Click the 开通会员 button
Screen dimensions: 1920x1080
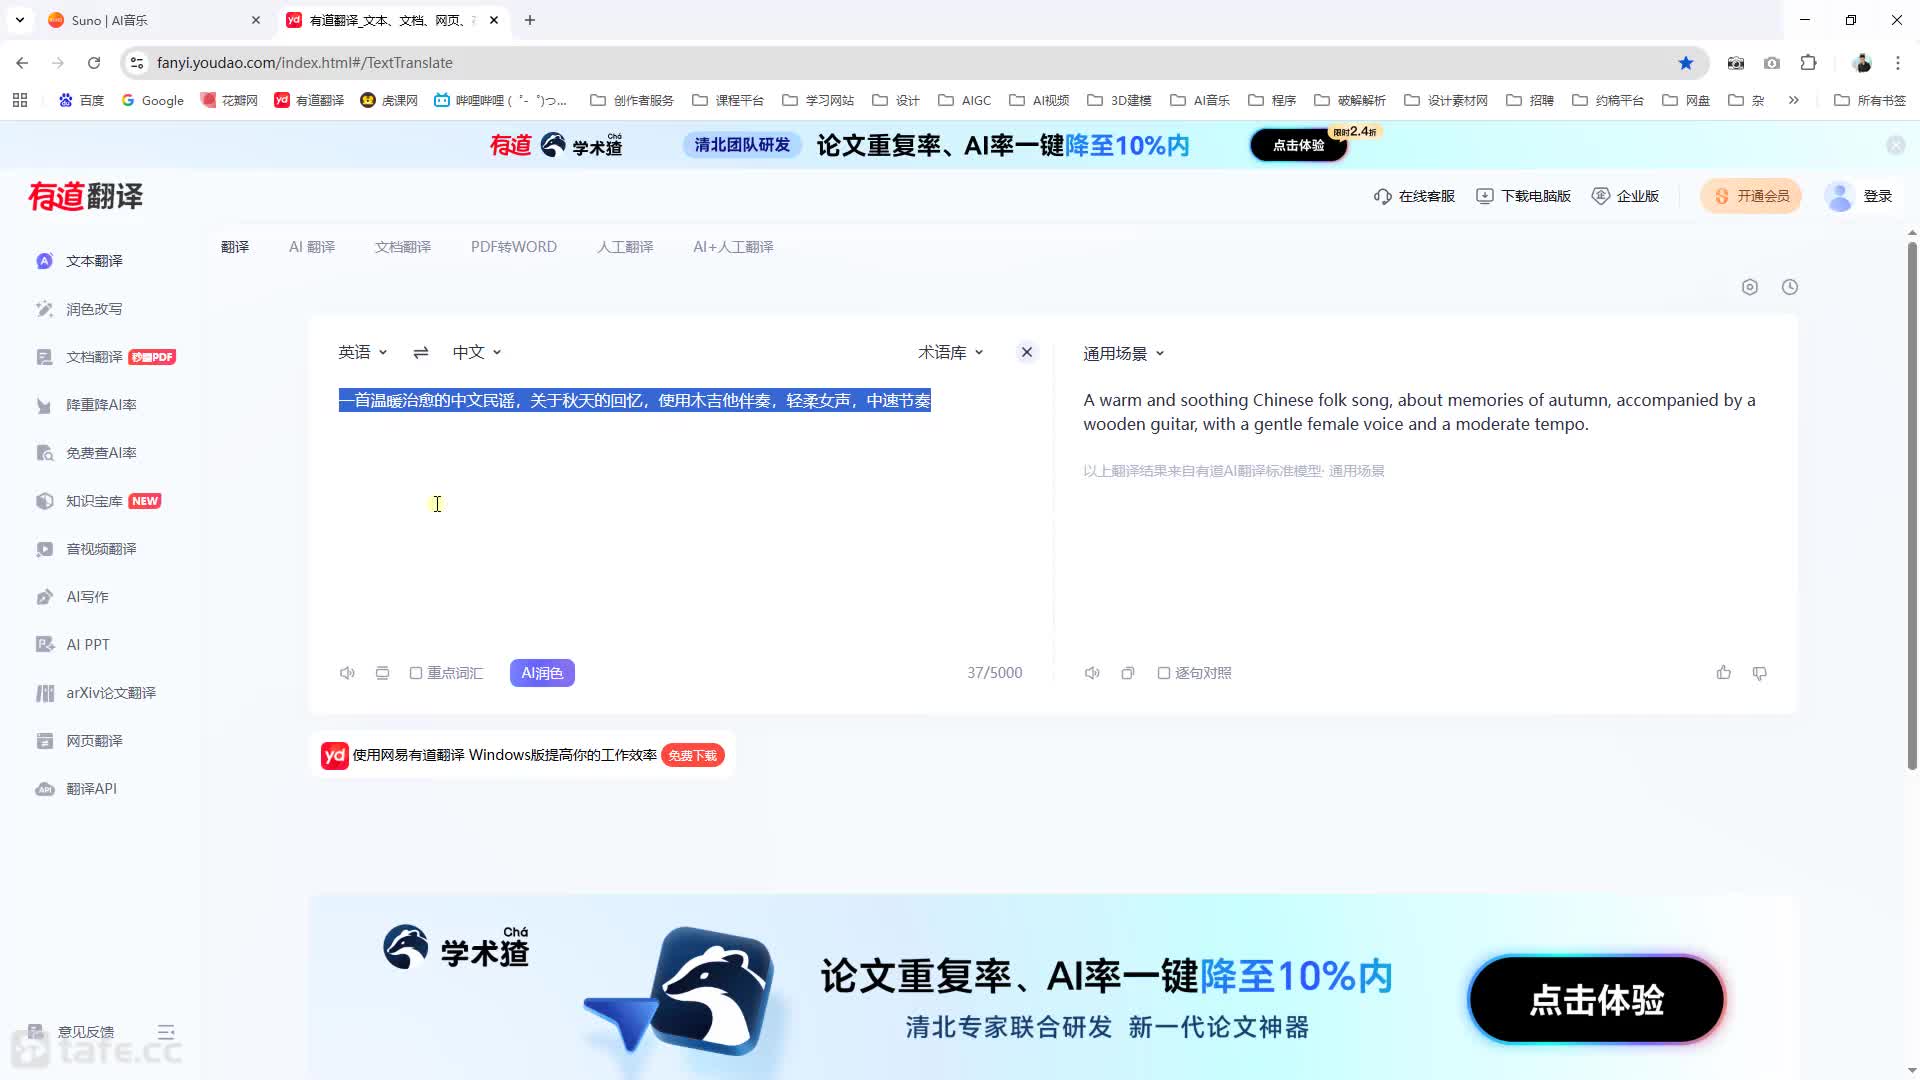click(1751, 196)
